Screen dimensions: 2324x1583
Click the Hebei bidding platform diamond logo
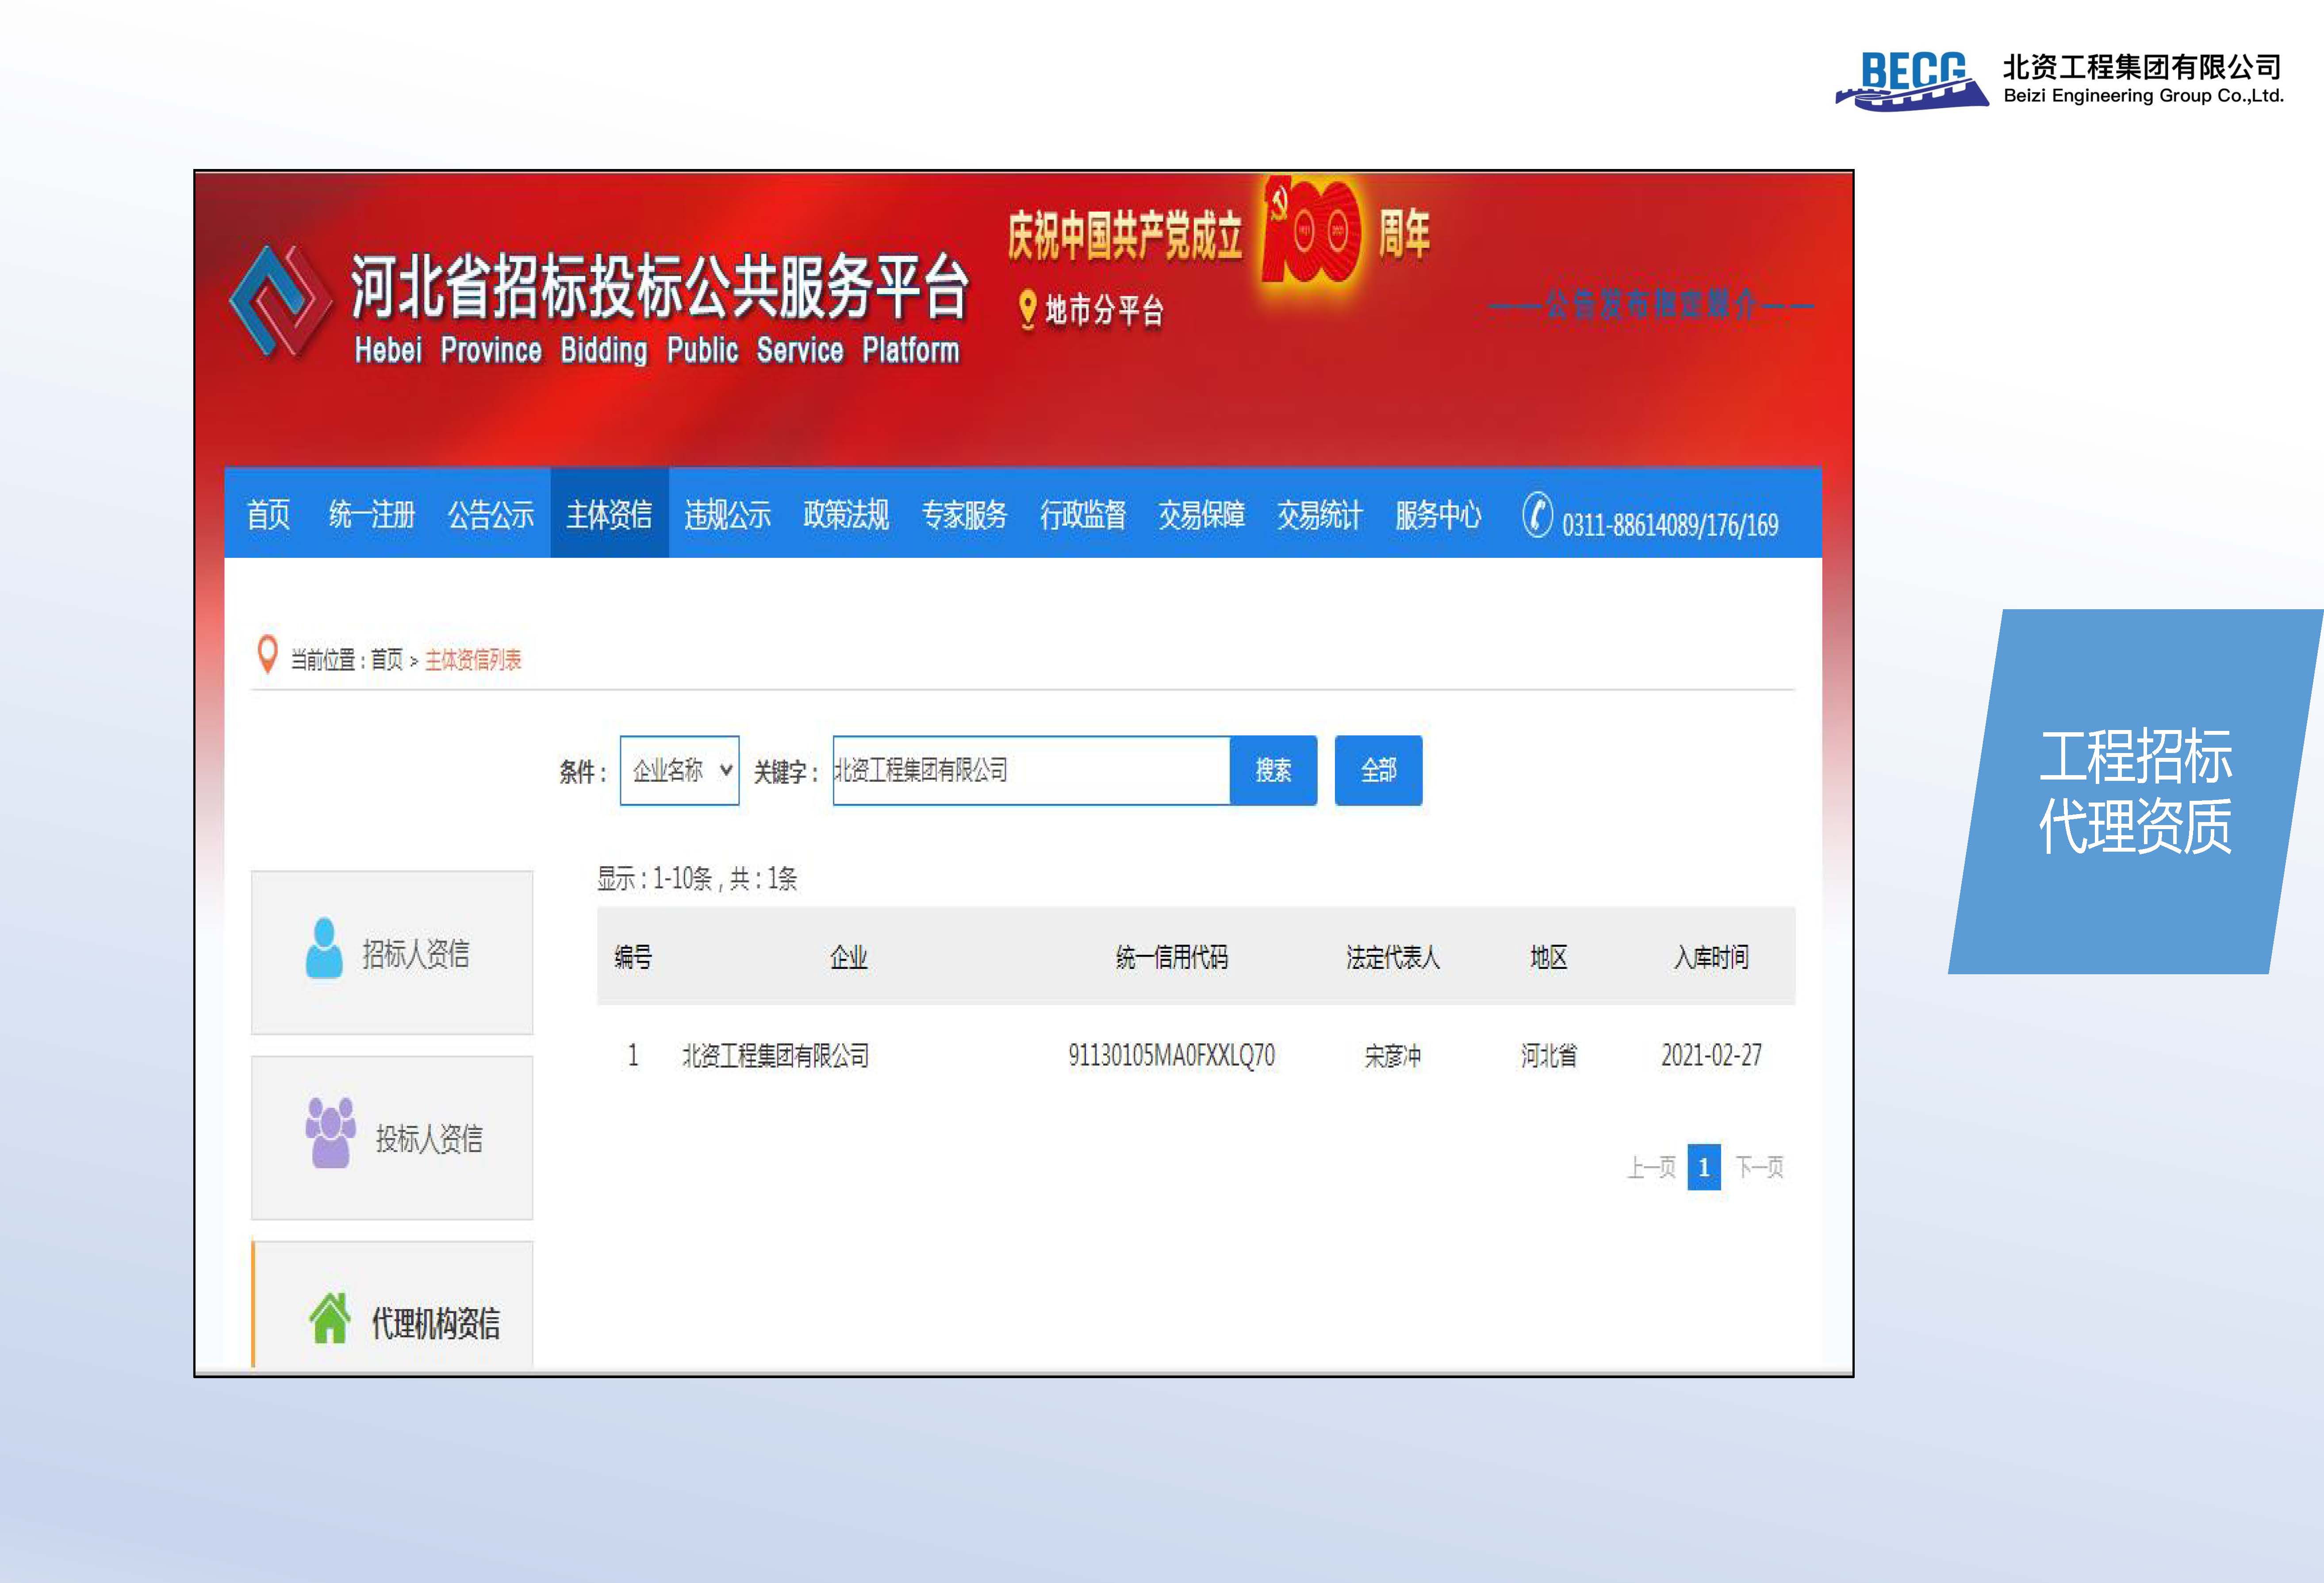[281, 301]
